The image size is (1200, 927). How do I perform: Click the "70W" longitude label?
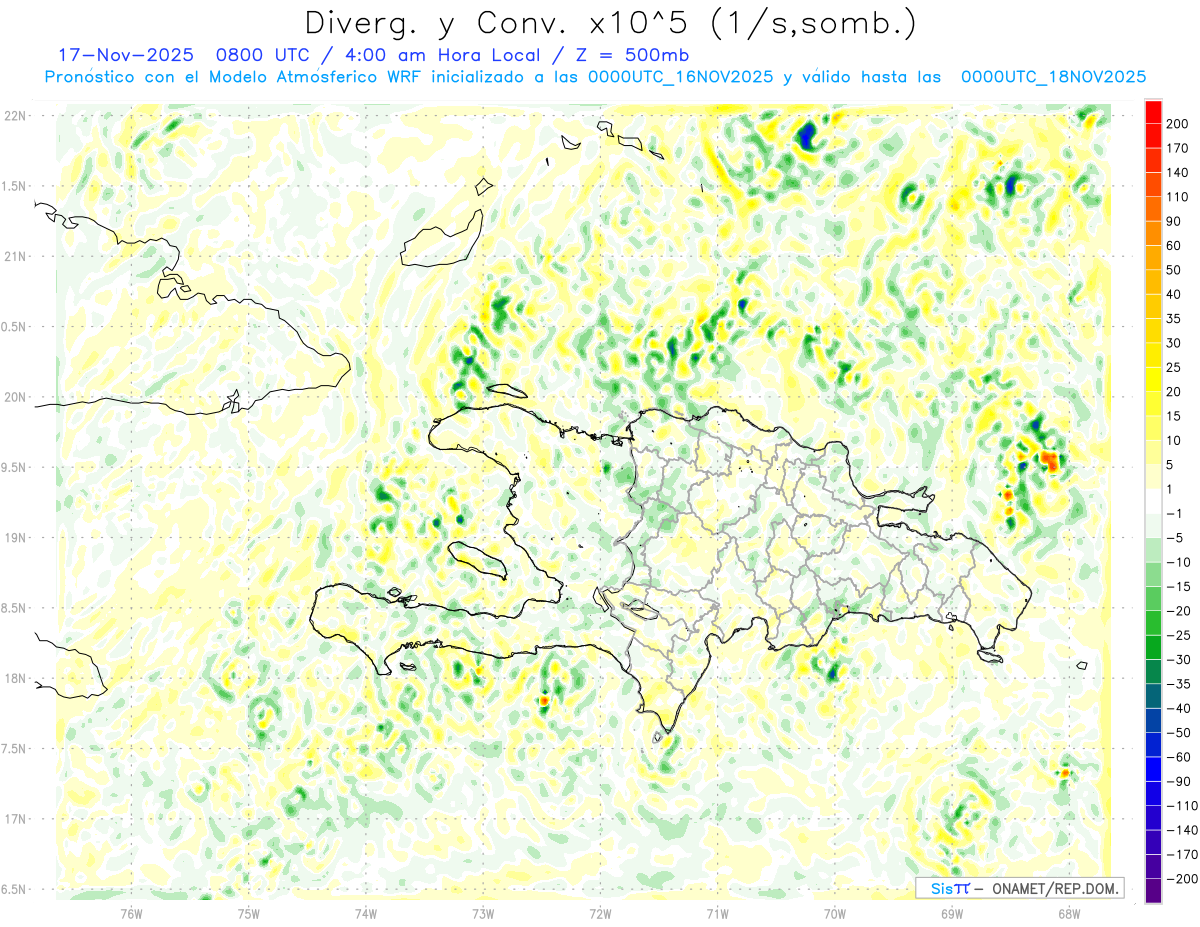point(835,913)
